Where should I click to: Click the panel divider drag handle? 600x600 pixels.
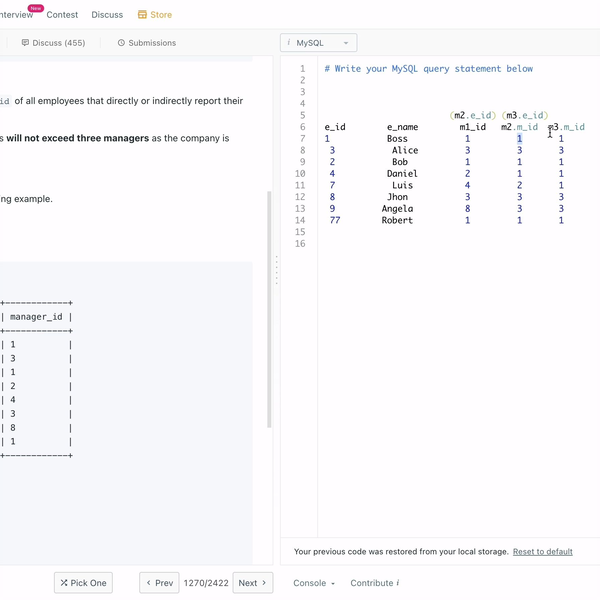point(276,270)
